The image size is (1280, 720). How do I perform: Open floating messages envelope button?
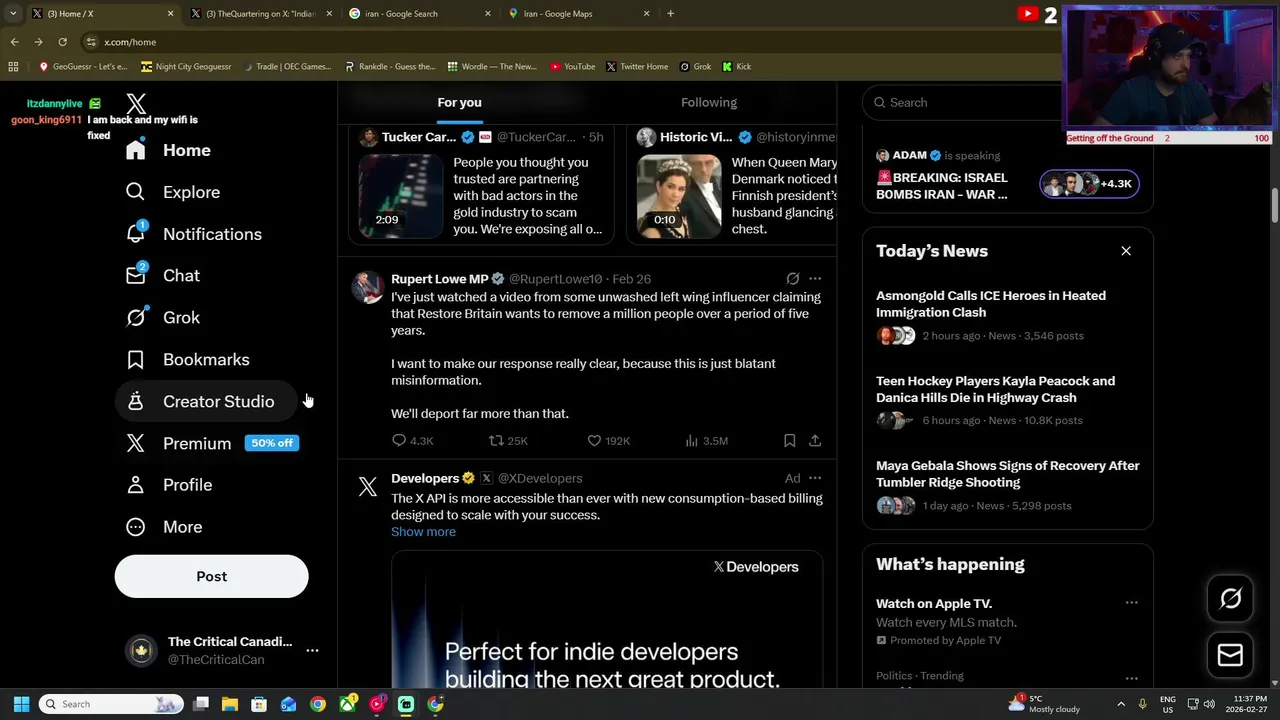coord(1231,655)
